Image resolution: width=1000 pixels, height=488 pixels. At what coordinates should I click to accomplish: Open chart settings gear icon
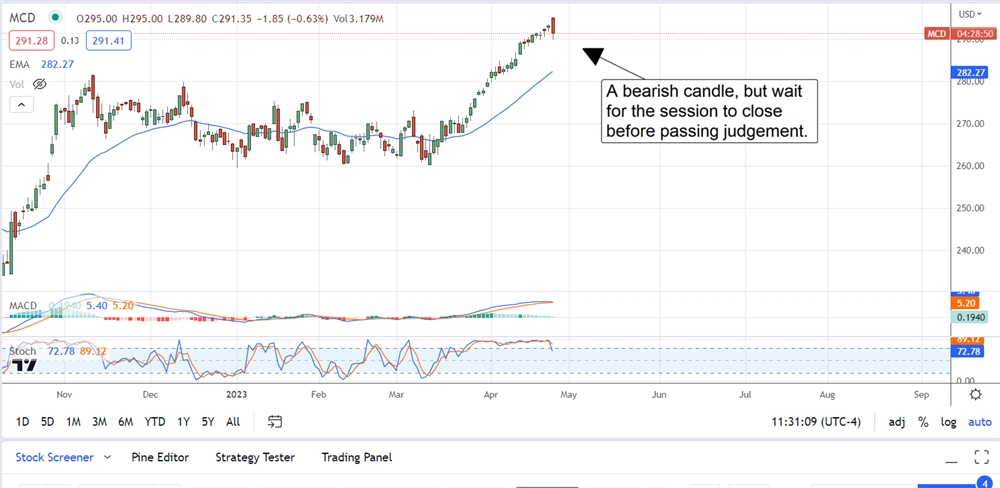[975, 394]
